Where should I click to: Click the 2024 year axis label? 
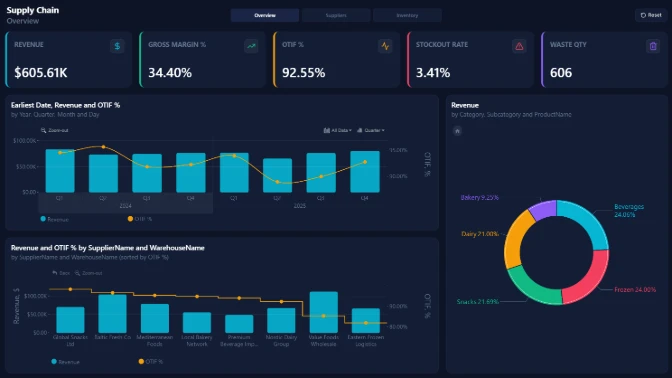tap(126, 206)
